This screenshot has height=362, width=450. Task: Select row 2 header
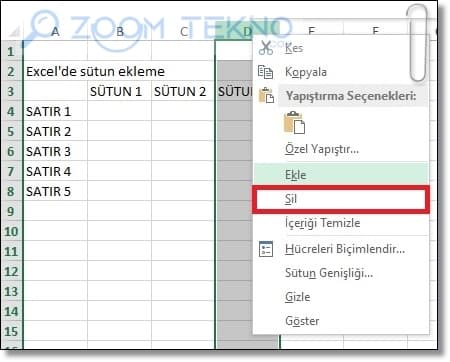(x=11, y=71)
